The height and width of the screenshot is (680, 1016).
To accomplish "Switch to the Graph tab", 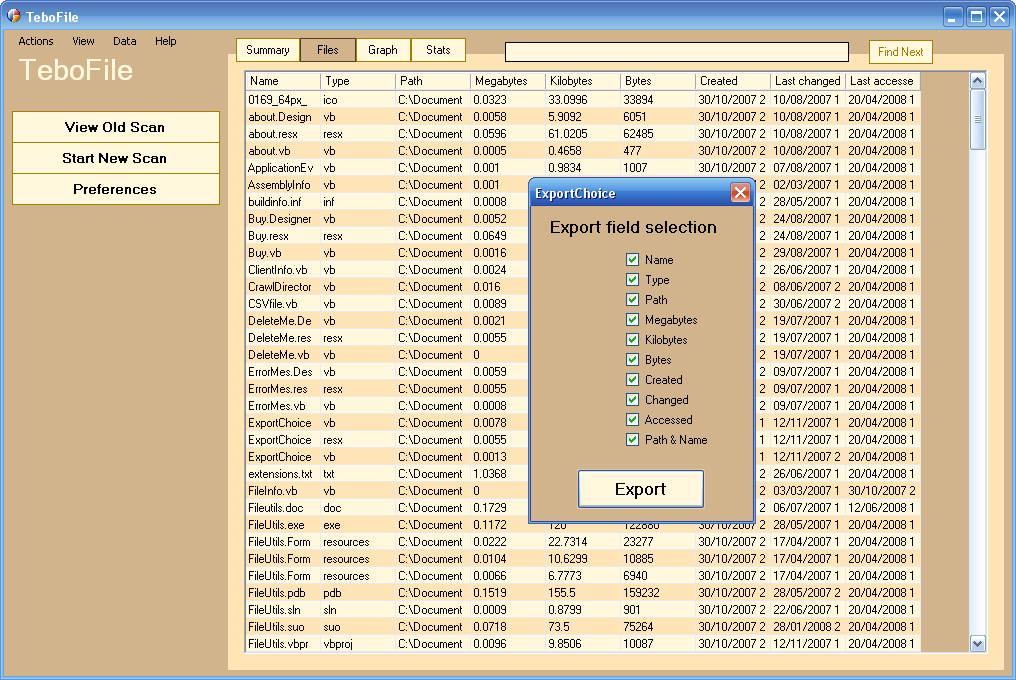I will pos(383,50).
